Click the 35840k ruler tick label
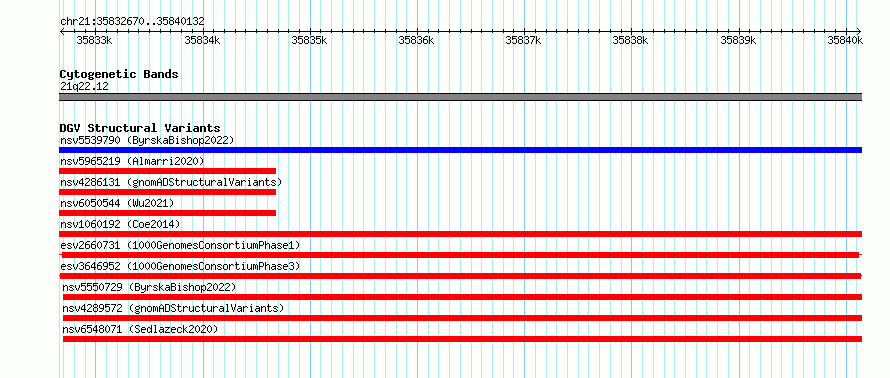The image size is (890, 378). (845, 40)
